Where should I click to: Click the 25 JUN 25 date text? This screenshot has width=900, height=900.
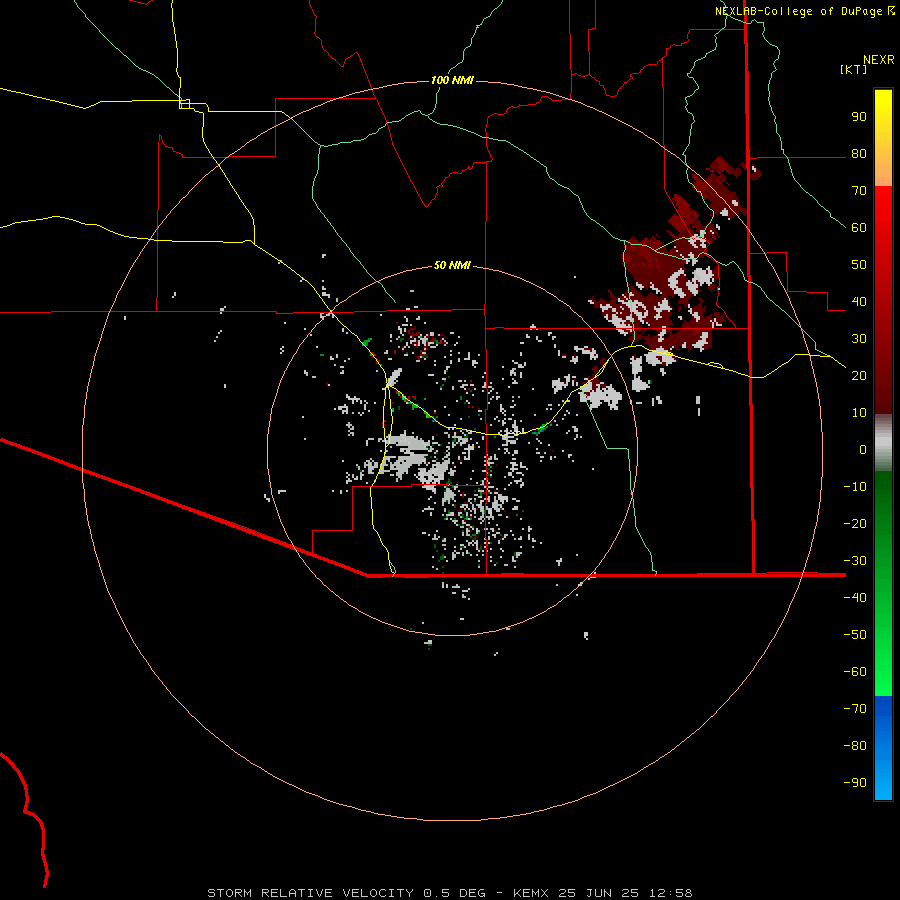(598, 893)
